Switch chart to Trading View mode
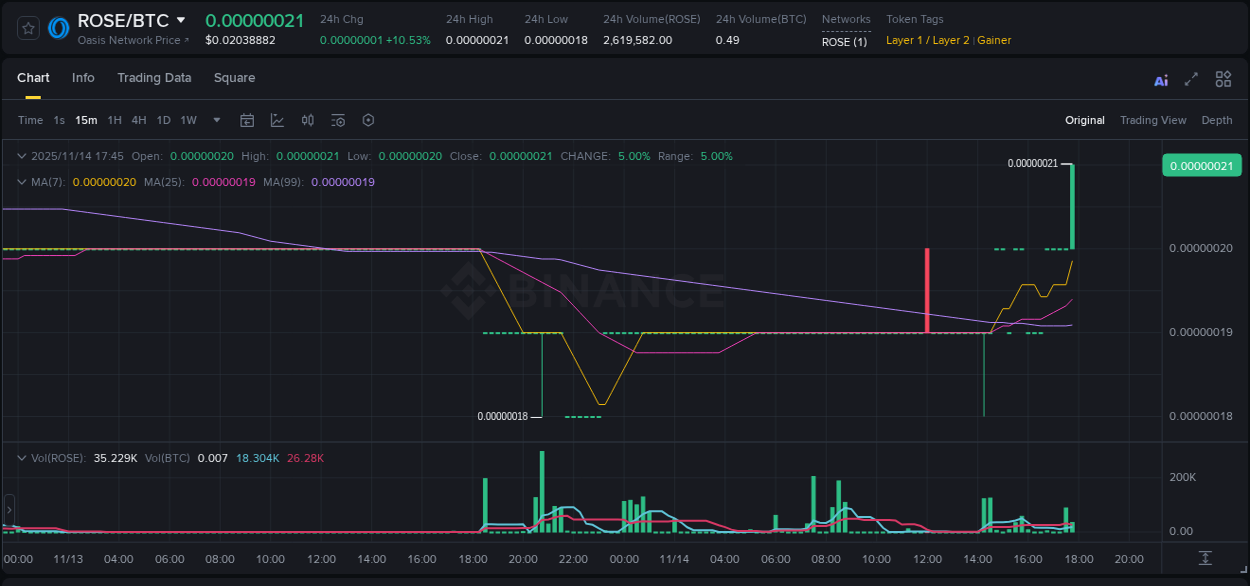The height and width of the screenshot is (586, 1250). (1153, 120)
